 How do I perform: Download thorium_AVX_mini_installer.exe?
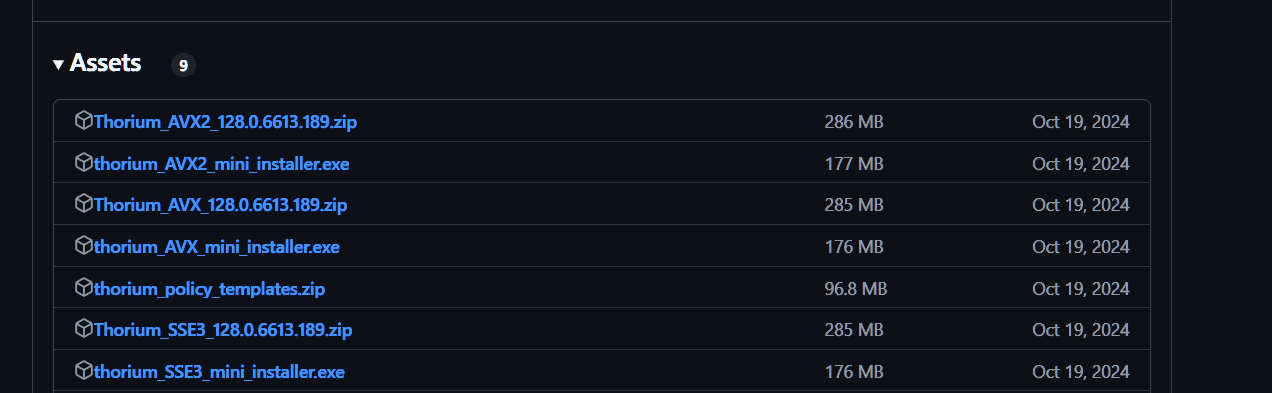point(217,247)
